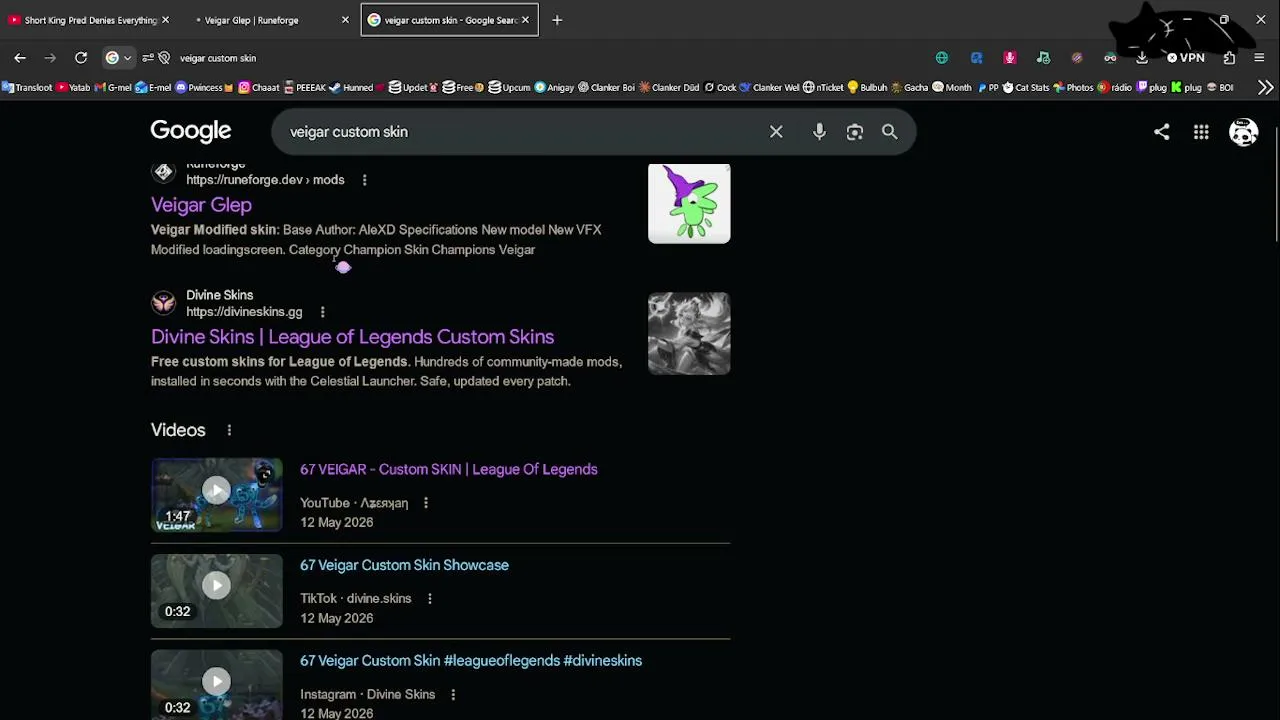Open the Transloot bookmark
Screen dimensions: 1280x720
click(27, 88)
